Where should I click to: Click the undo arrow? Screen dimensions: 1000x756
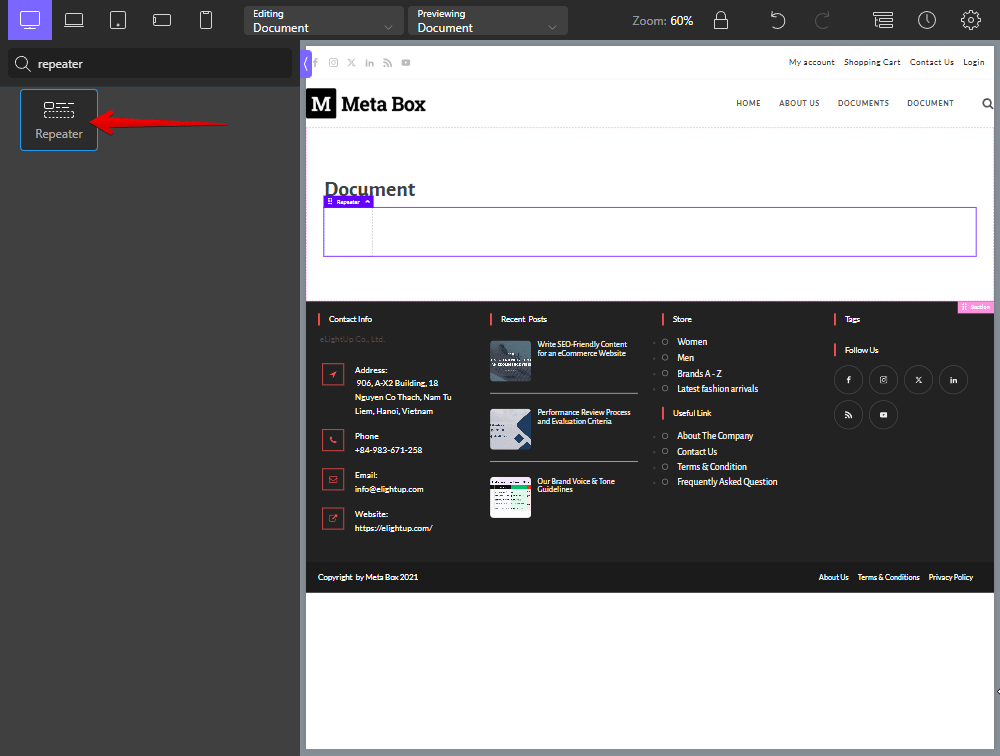click(778, 20)
